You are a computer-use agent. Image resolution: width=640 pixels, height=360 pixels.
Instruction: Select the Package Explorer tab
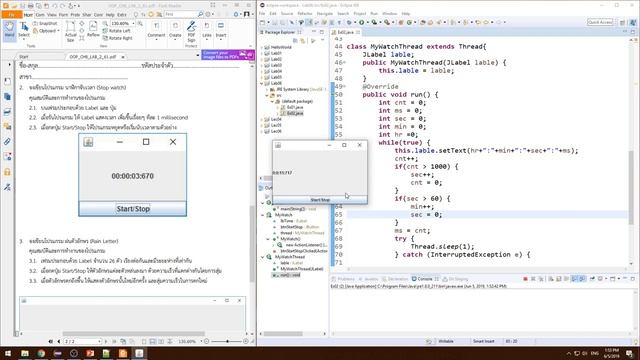point(280,32)
